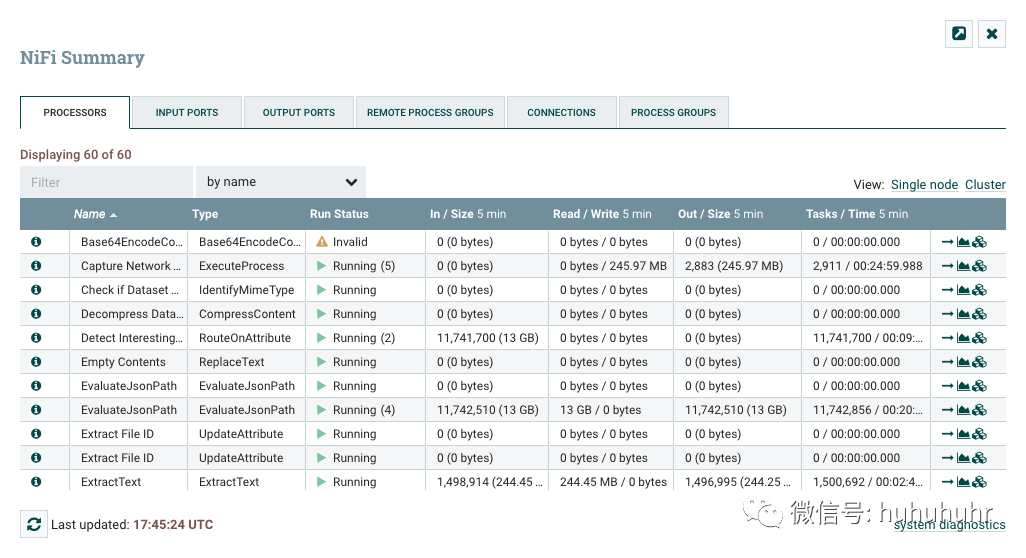Open info for Decompress Data processor row

coord(36,313)
